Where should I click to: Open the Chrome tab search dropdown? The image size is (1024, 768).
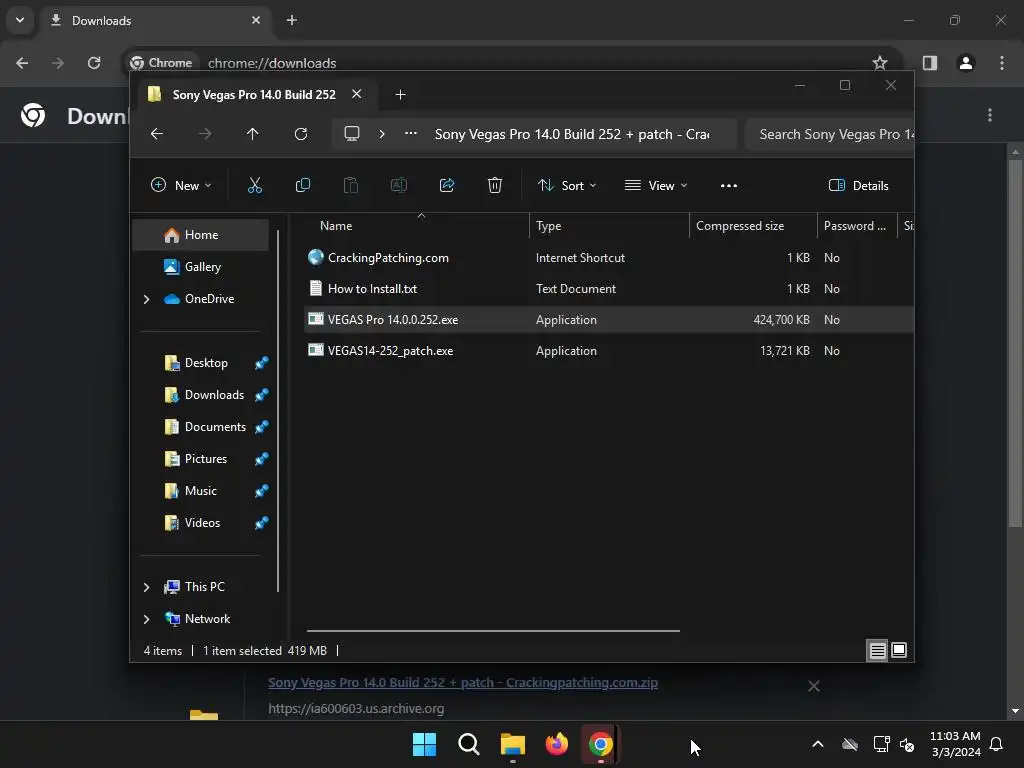click(x=20, y=20)
